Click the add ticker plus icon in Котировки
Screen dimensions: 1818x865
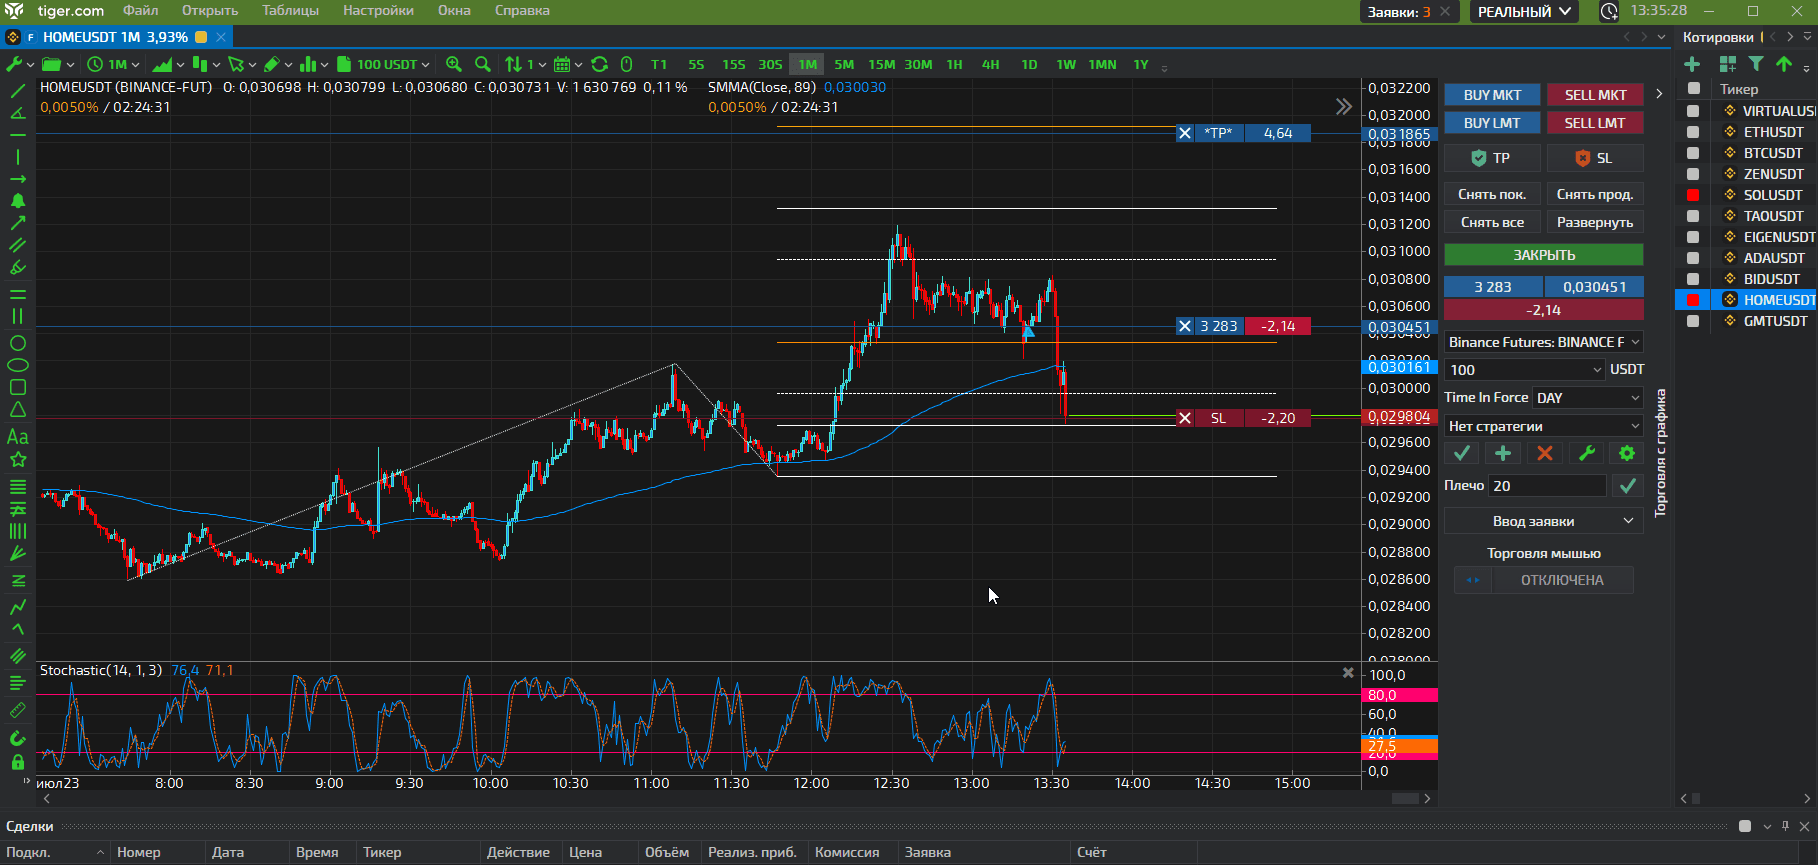[x=1692, y=64]
